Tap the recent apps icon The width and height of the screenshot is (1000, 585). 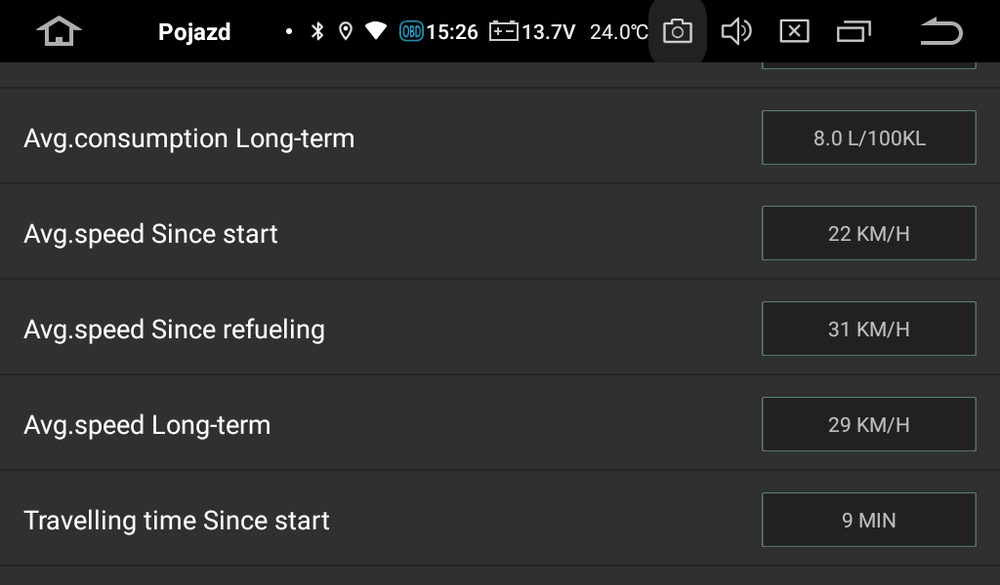tap(855, 31)
